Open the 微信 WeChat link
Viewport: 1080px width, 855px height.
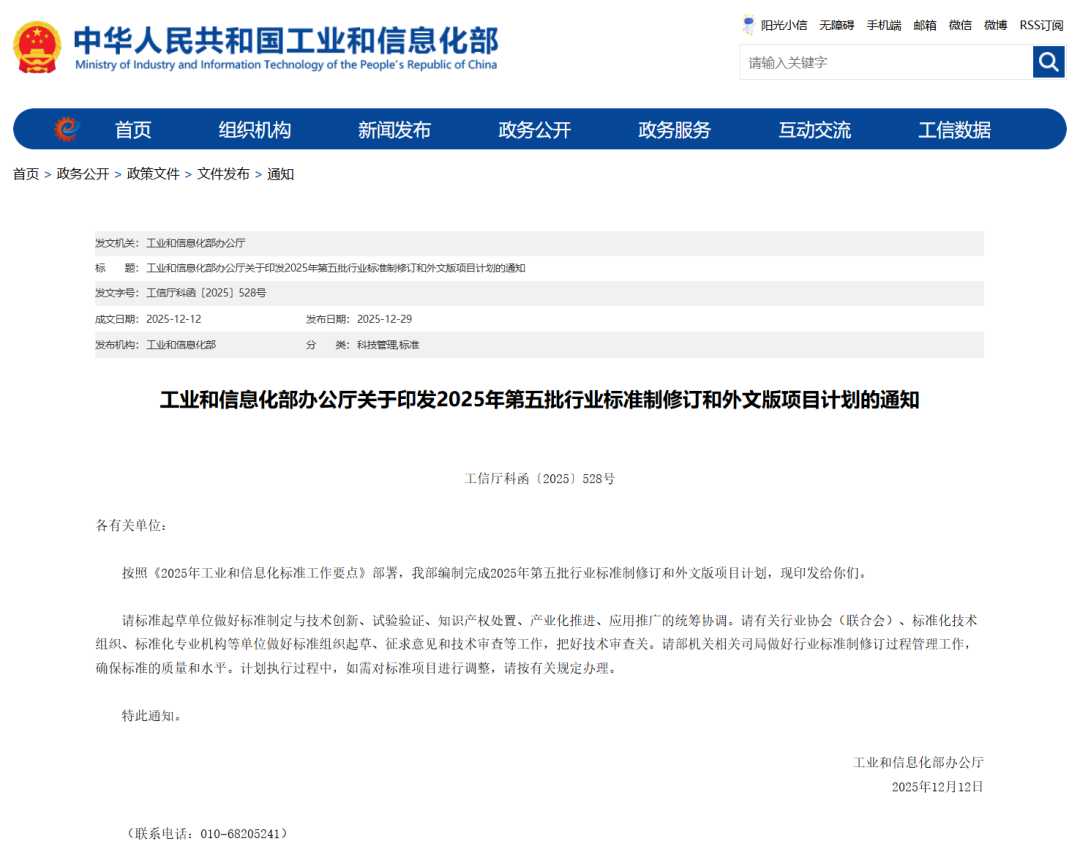pyautogui.click(x=959, y=24)
